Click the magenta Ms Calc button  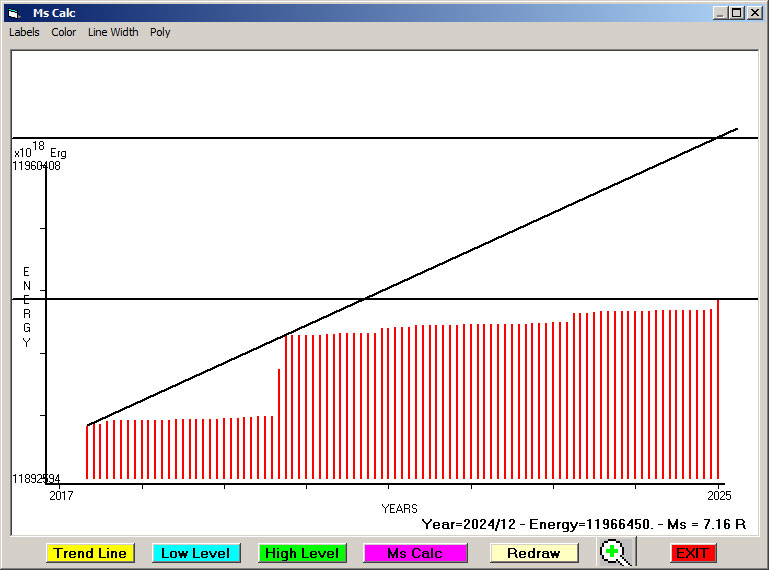click(x=415, y=553)
